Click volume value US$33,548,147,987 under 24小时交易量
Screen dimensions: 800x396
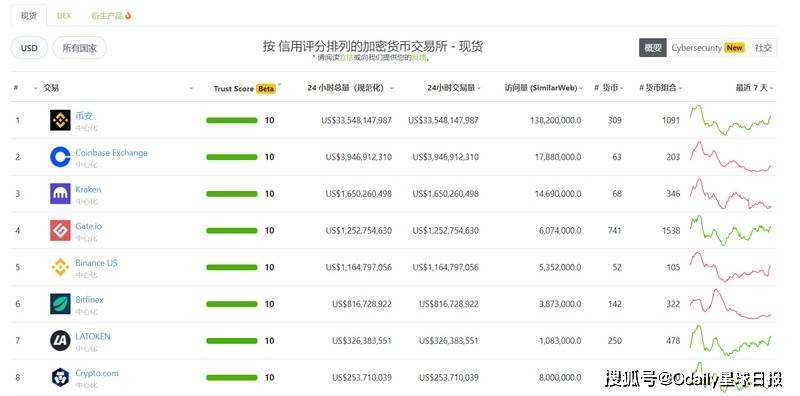coord(443,120)
